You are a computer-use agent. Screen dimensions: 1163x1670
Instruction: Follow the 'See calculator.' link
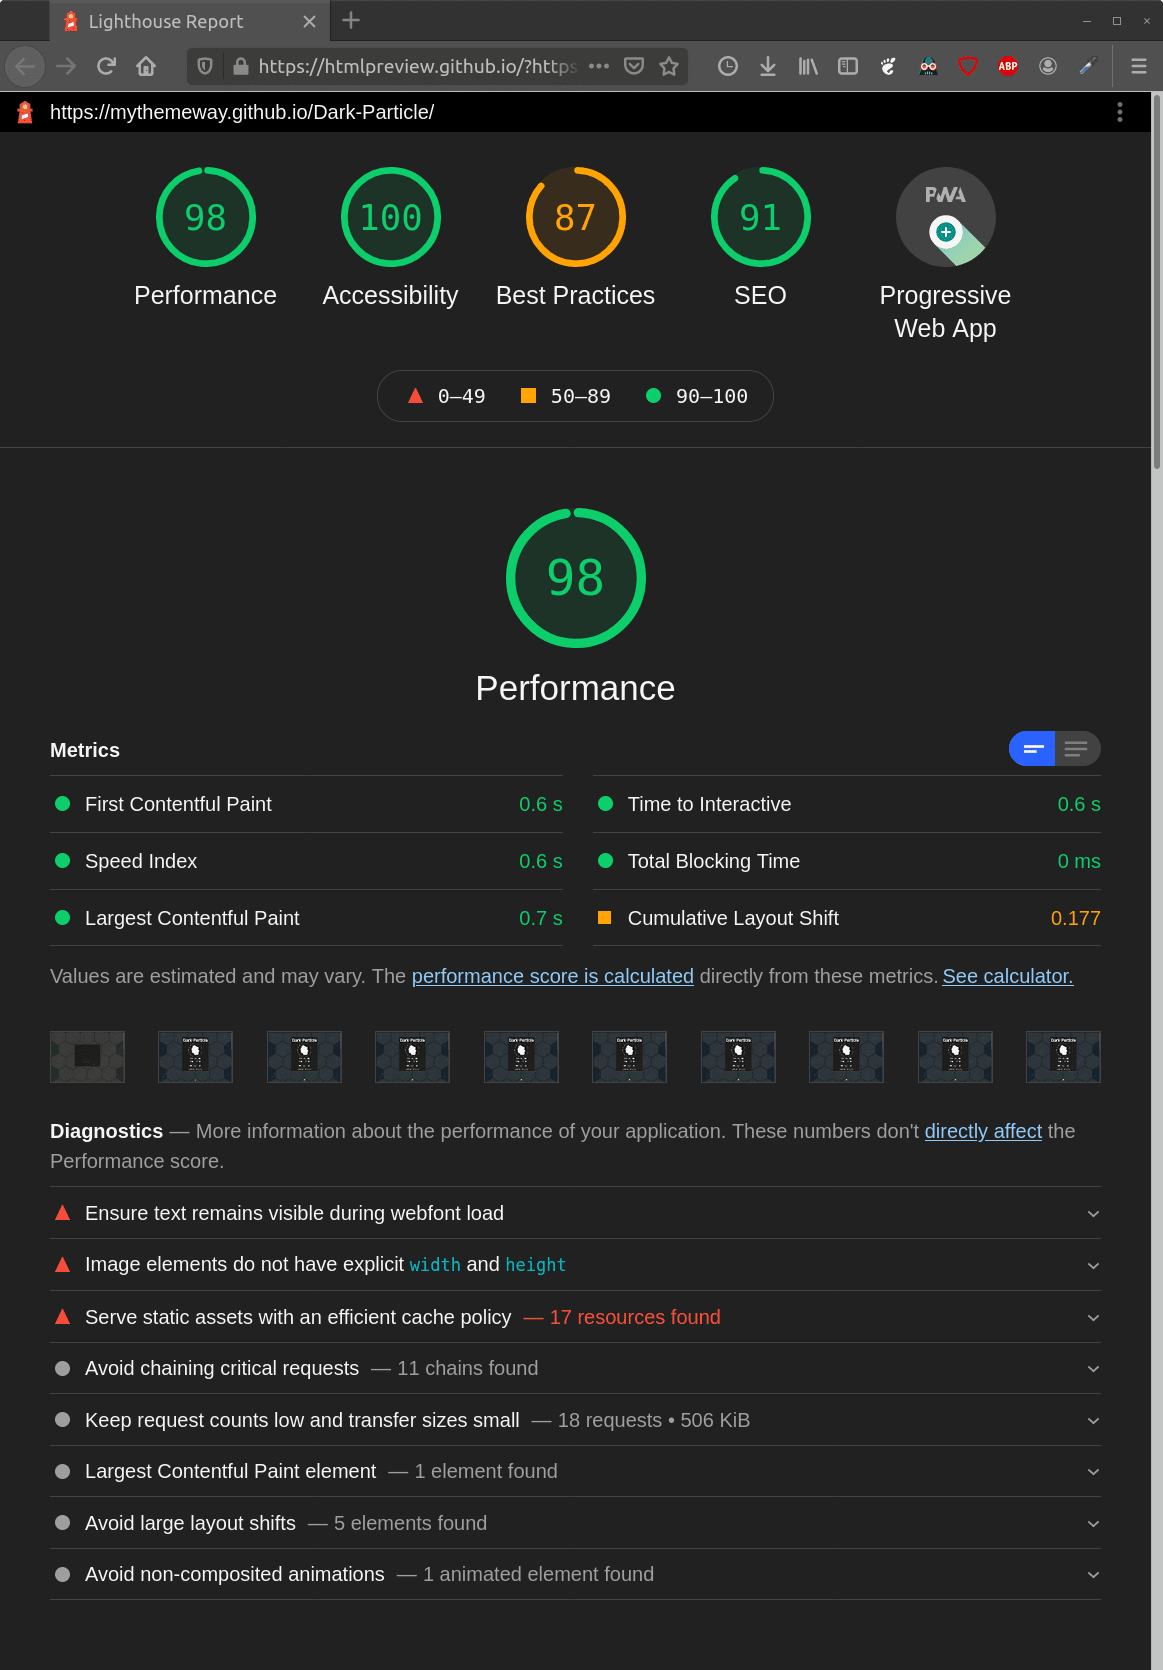(x=1007, y=976)
